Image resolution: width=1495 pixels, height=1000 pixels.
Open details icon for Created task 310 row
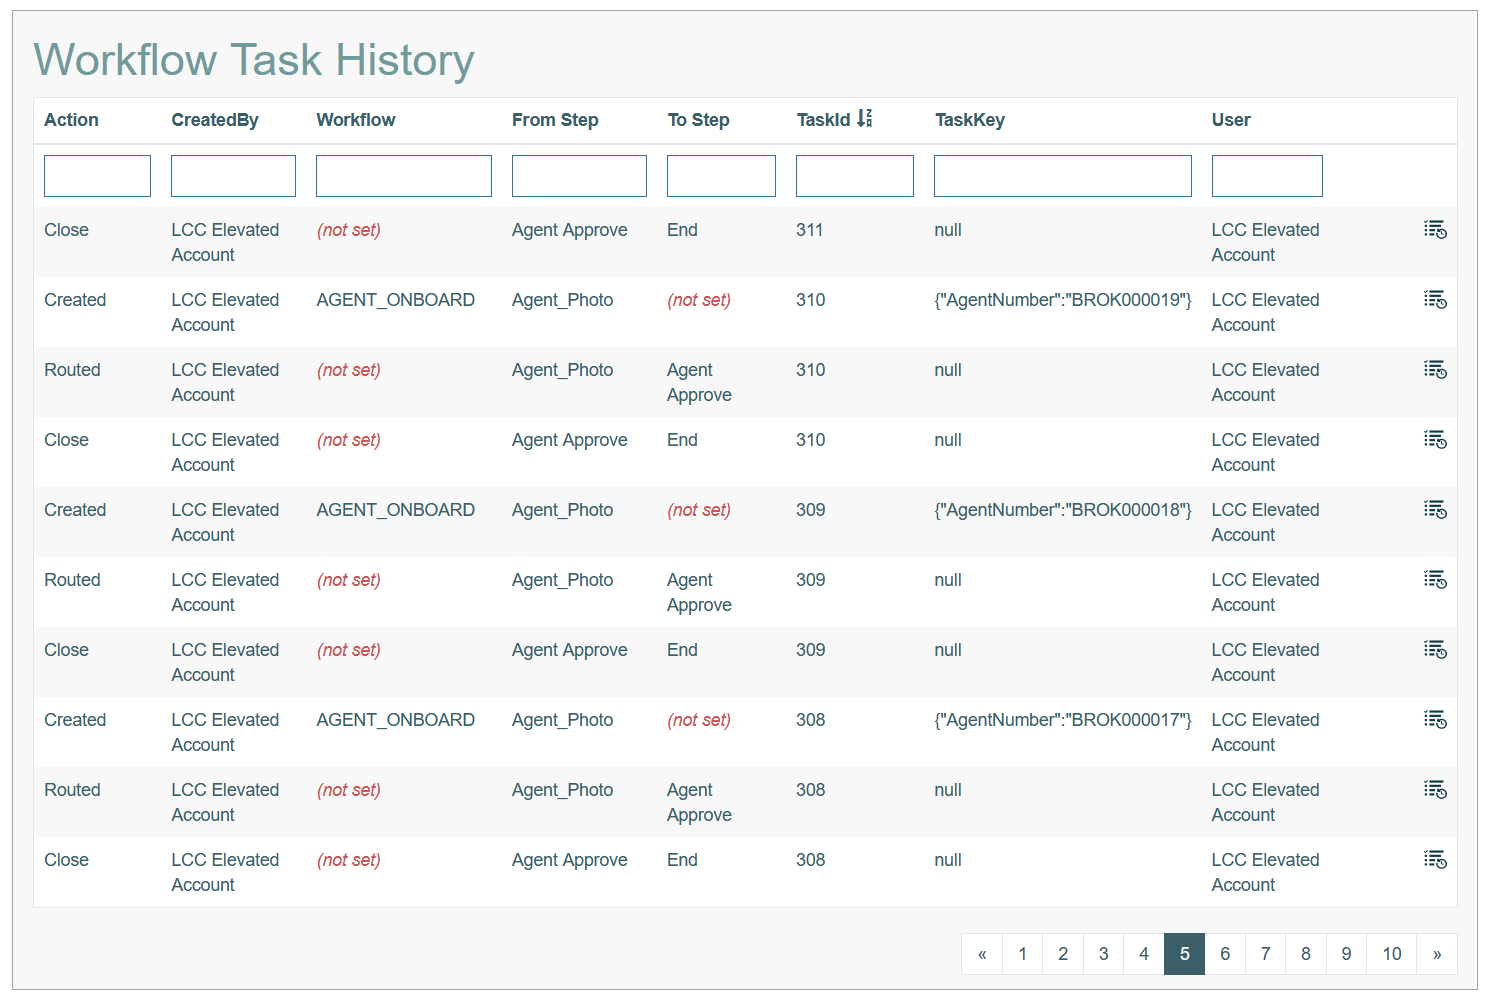click(x=1435, y=300)
